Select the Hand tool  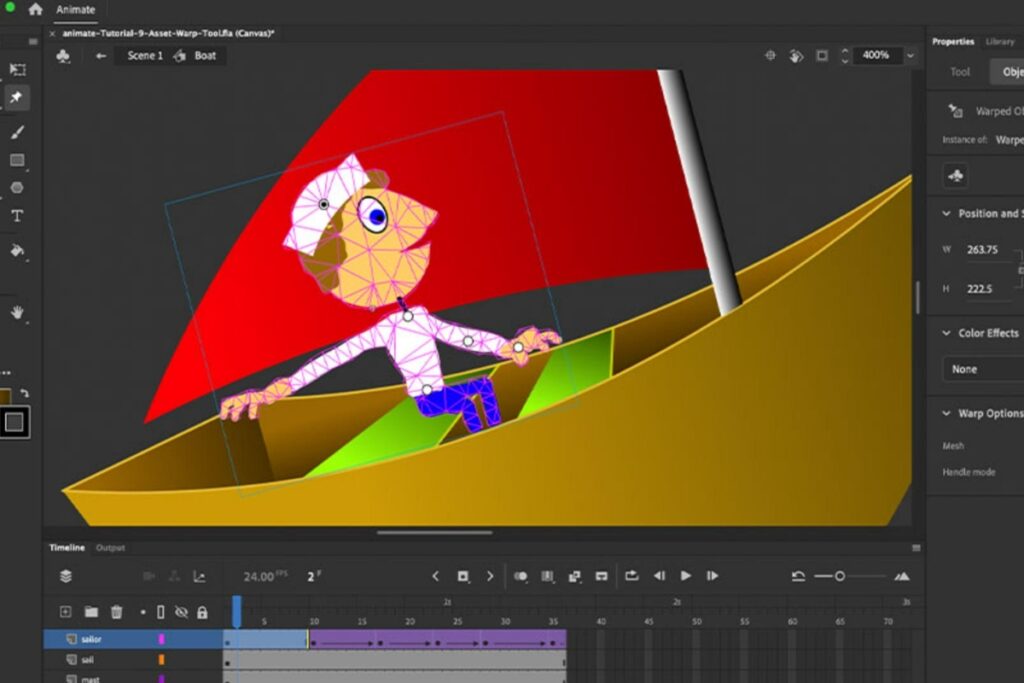point(18,313)
